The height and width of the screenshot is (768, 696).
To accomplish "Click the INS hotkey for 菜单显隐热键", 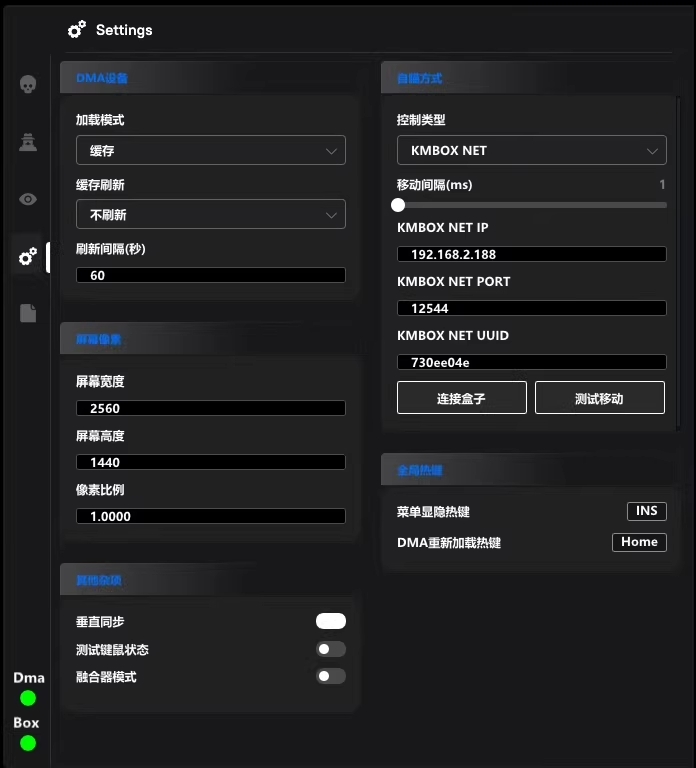I will point(646,511).
